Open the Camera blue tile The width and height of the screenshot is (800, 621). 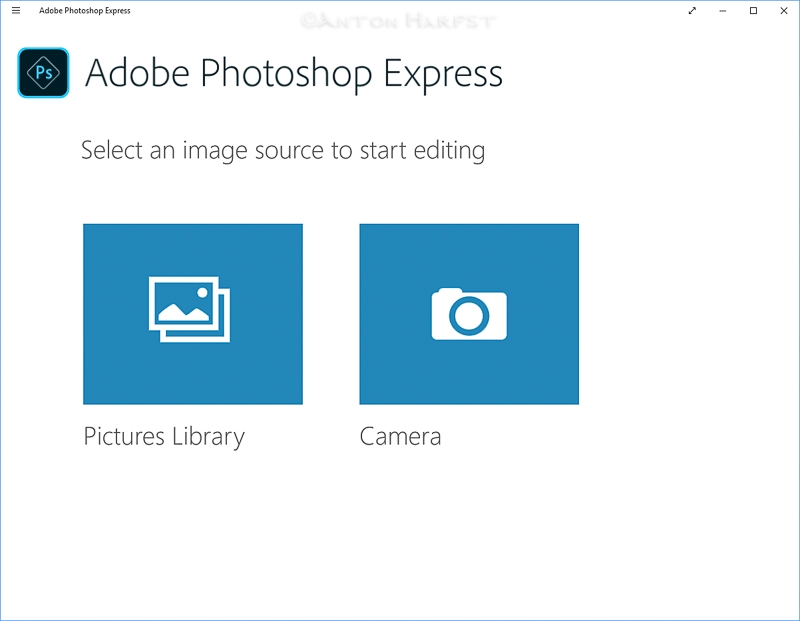[469, 314]
